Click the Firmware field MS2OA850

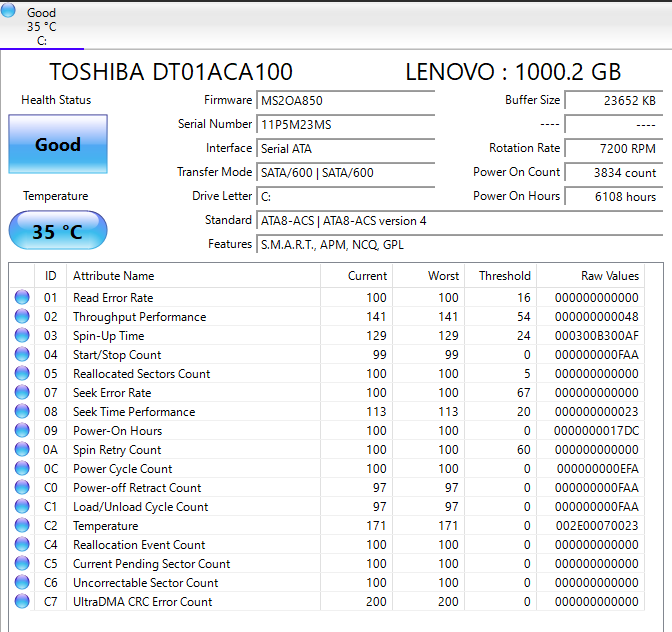click(345, 101)
